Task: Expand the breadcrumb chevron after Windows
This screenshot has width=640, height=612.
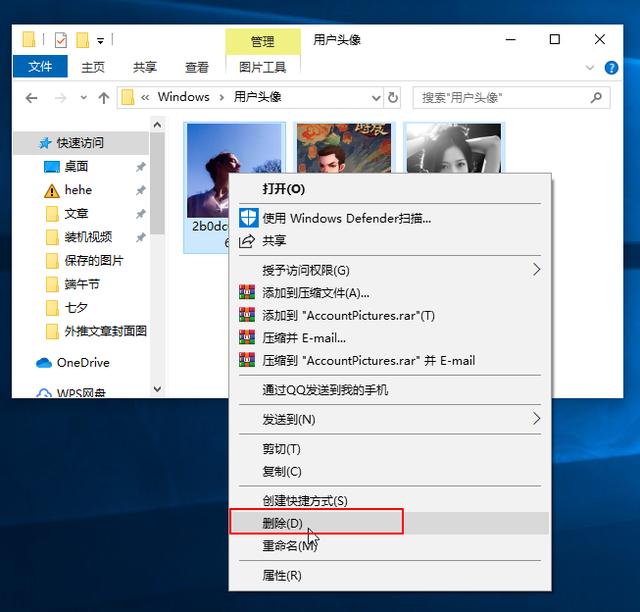Action: 222,97
